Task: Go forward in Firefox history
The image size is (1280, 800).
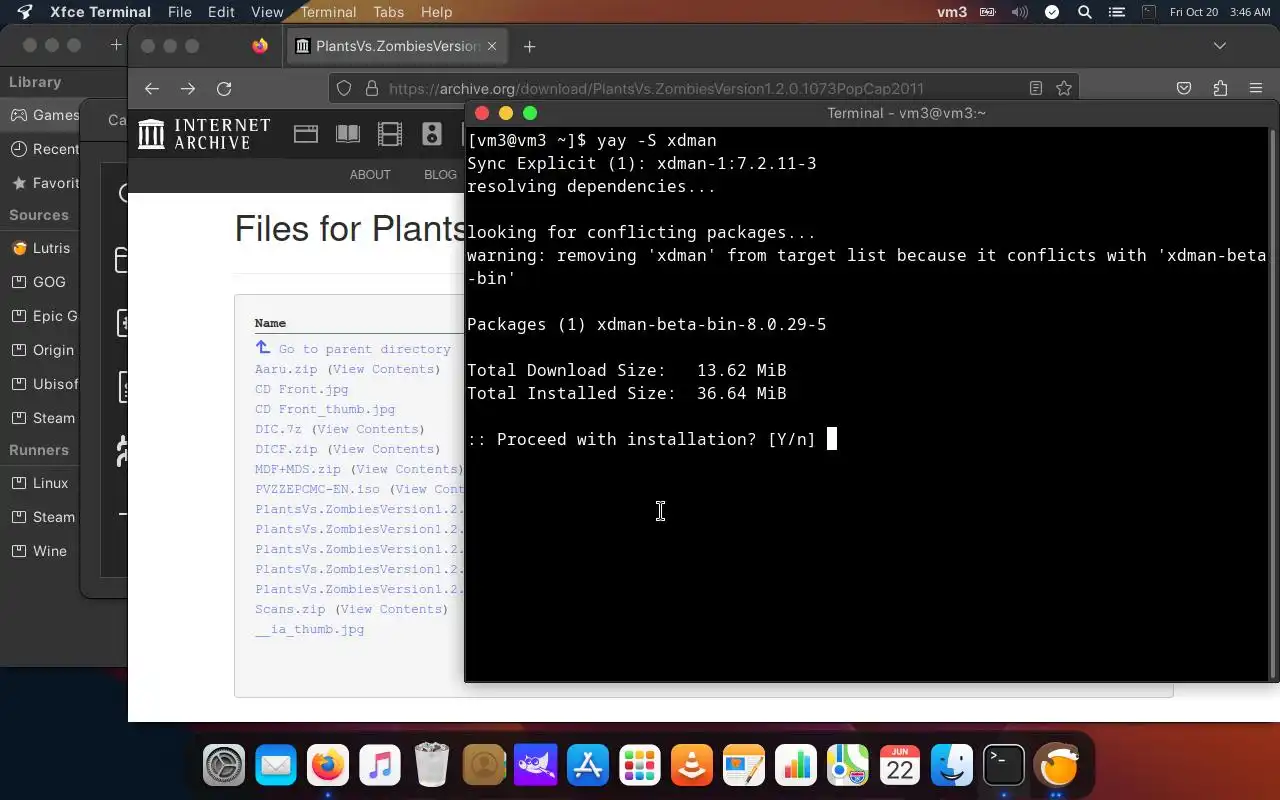Action: click(x=188, y=88)
